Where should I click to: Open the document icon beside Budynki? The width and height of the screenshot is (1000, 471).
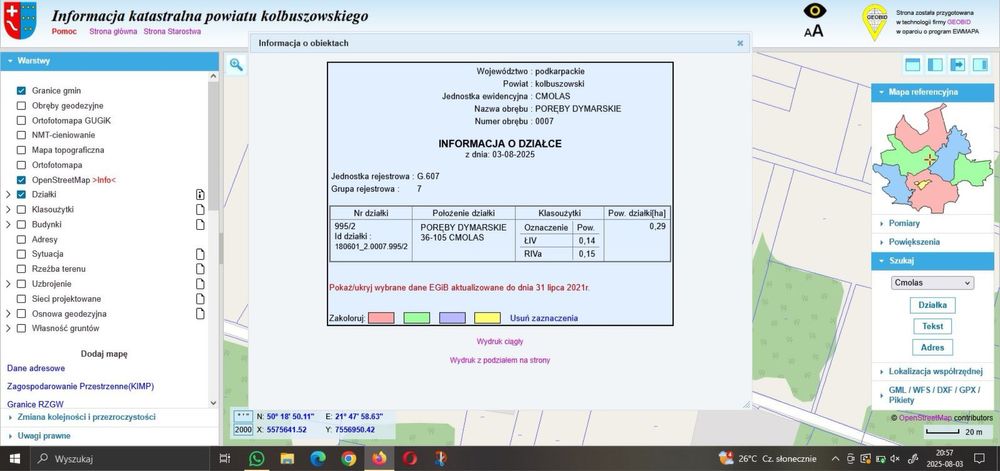click(x=200, y=224)
